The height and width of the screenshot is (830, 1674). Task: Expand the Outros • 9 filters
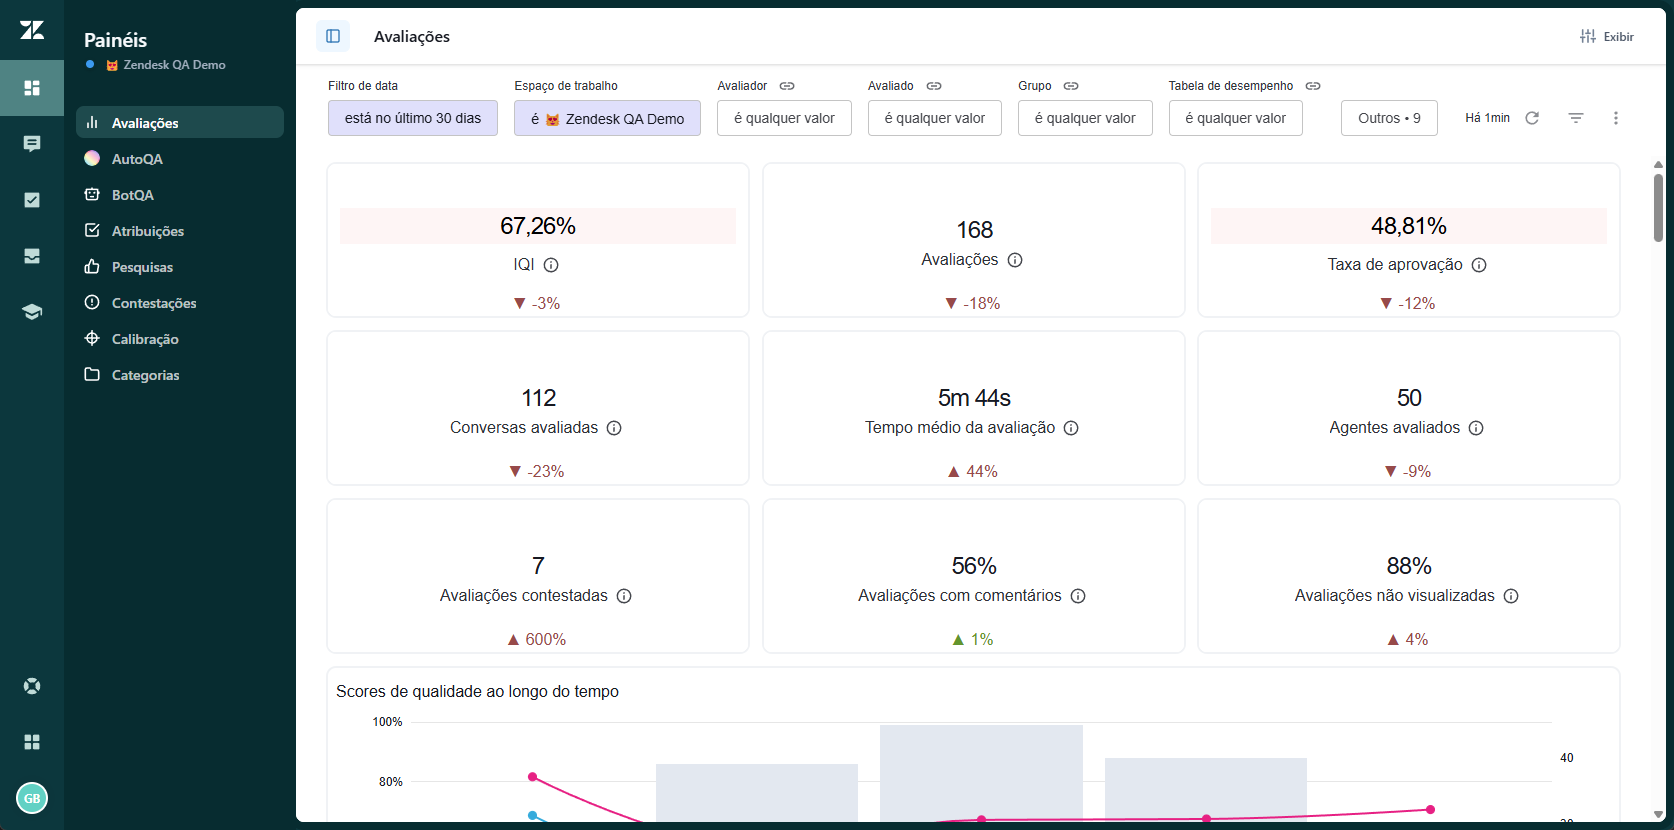(x=1389, y=118)
